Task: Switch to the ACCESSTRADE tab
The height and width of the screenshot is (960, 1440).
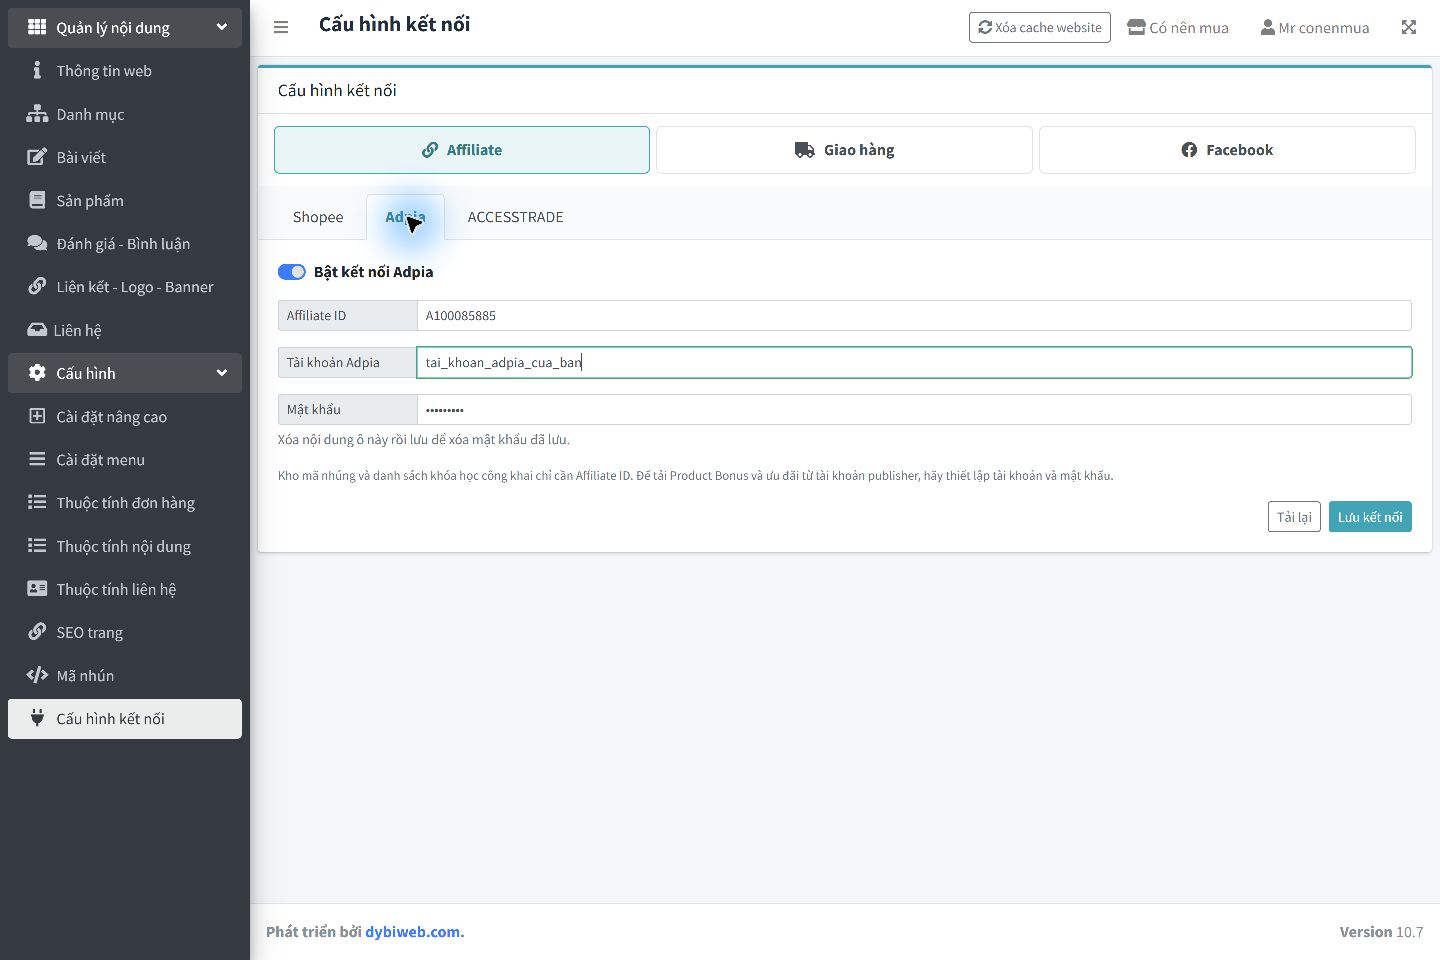Action: (516, 217)
